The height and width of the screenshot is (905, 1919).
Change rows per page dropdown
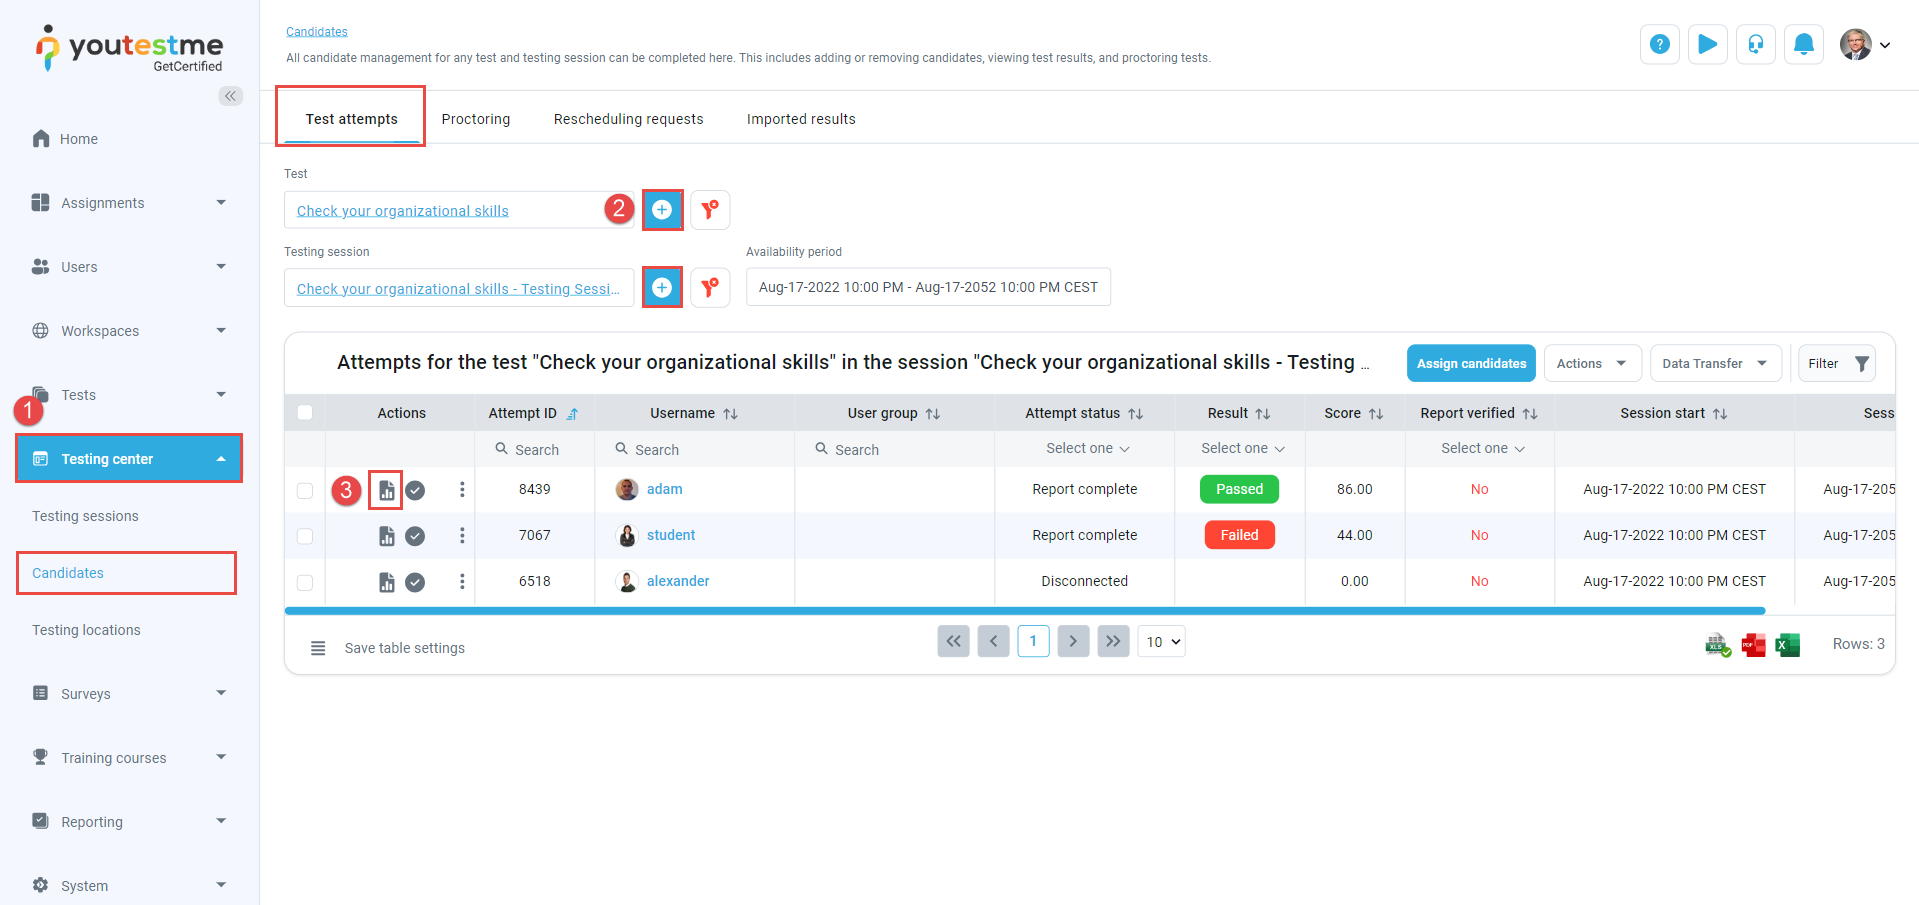tap(1161, 642)
